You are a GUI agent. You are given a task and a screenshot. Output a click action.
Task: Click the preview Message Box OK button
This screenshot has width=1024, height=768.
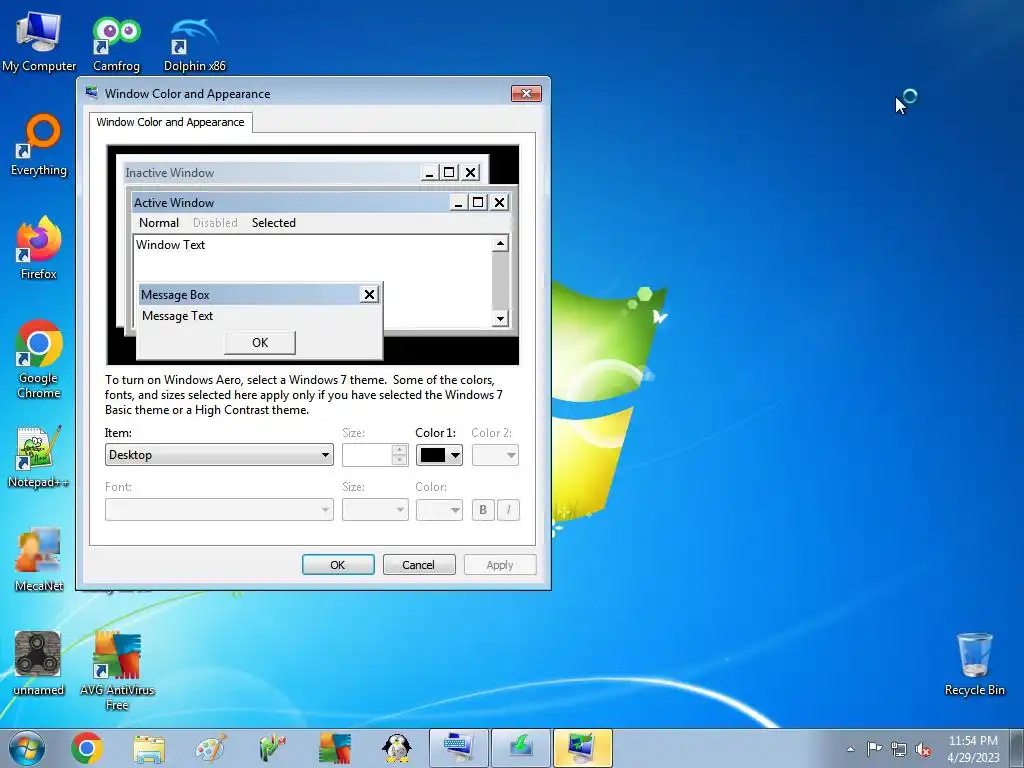(x=260, y=343)
